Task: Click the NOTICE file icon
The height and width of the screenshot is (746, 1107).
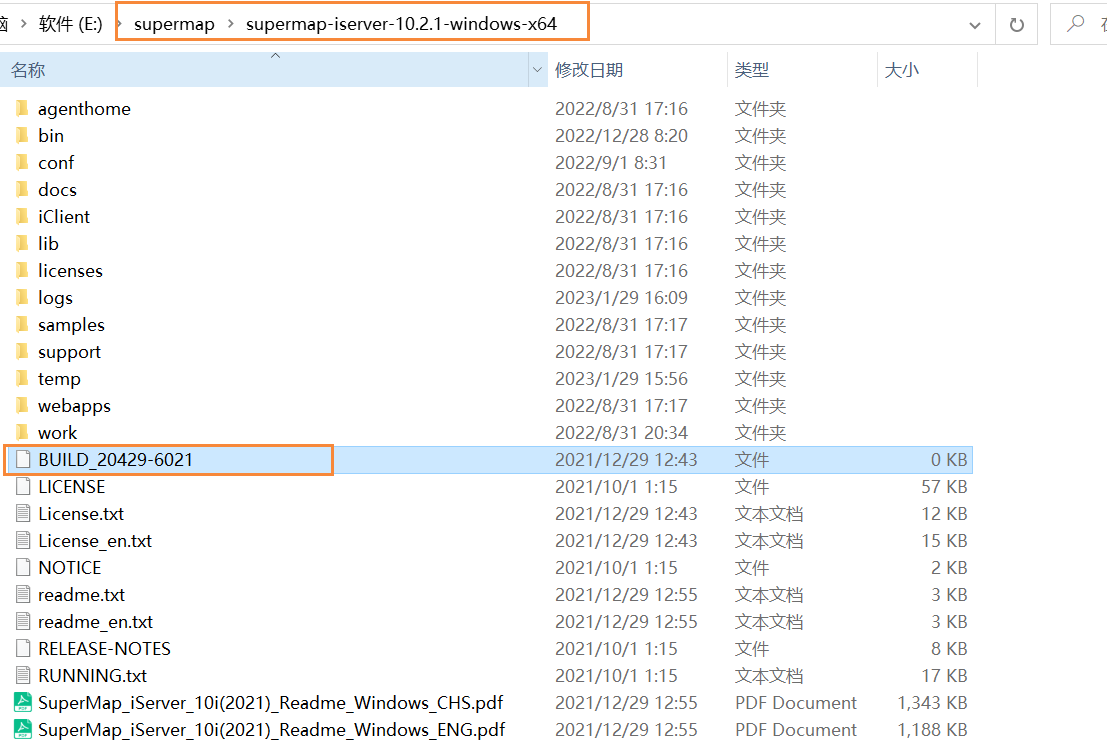Action: [x=23, y=567]
